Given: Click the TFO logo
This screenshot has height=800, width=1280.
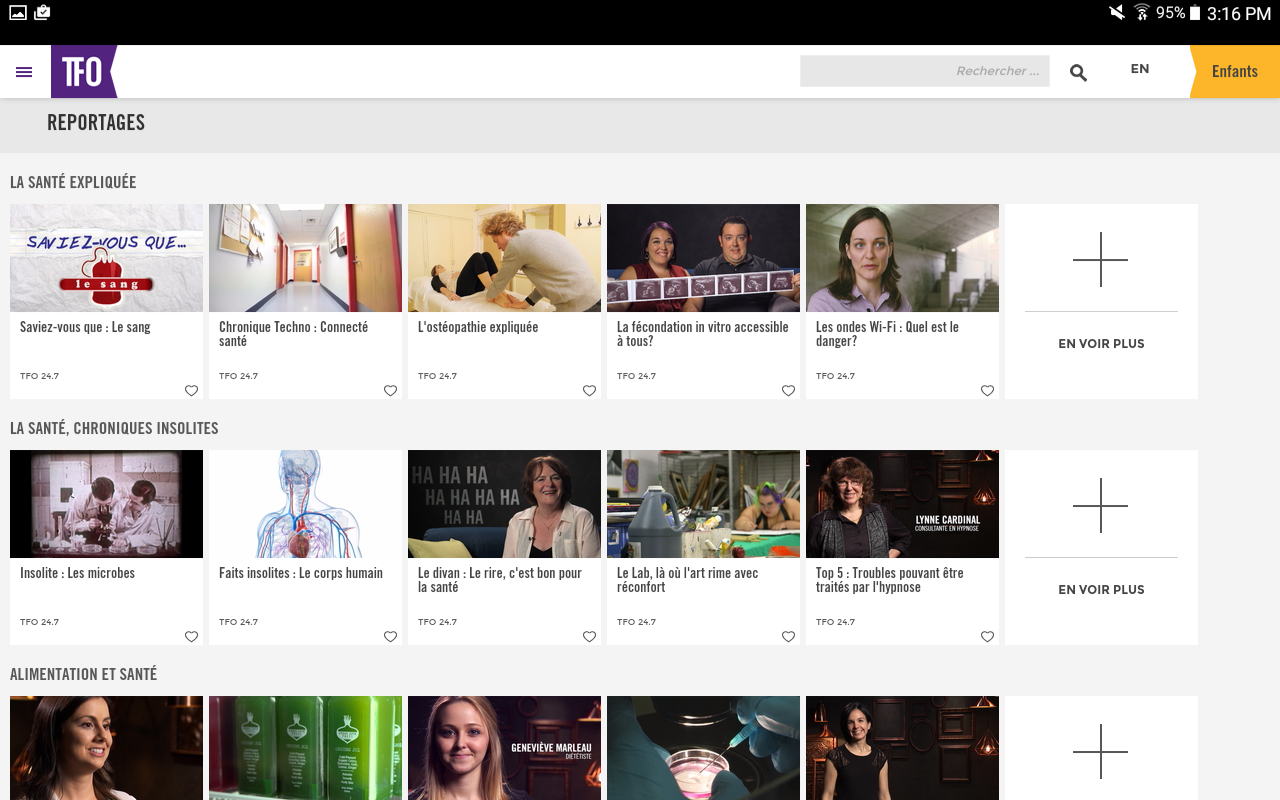Looking at the screenshot, I should (83, 72).
